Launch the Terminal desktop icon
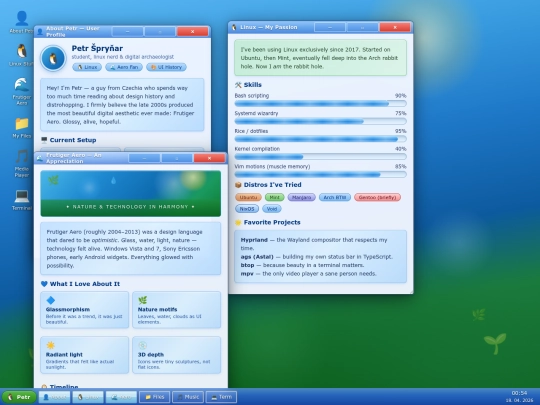Viewport: 540px width, 405px height. coord(21,200)
